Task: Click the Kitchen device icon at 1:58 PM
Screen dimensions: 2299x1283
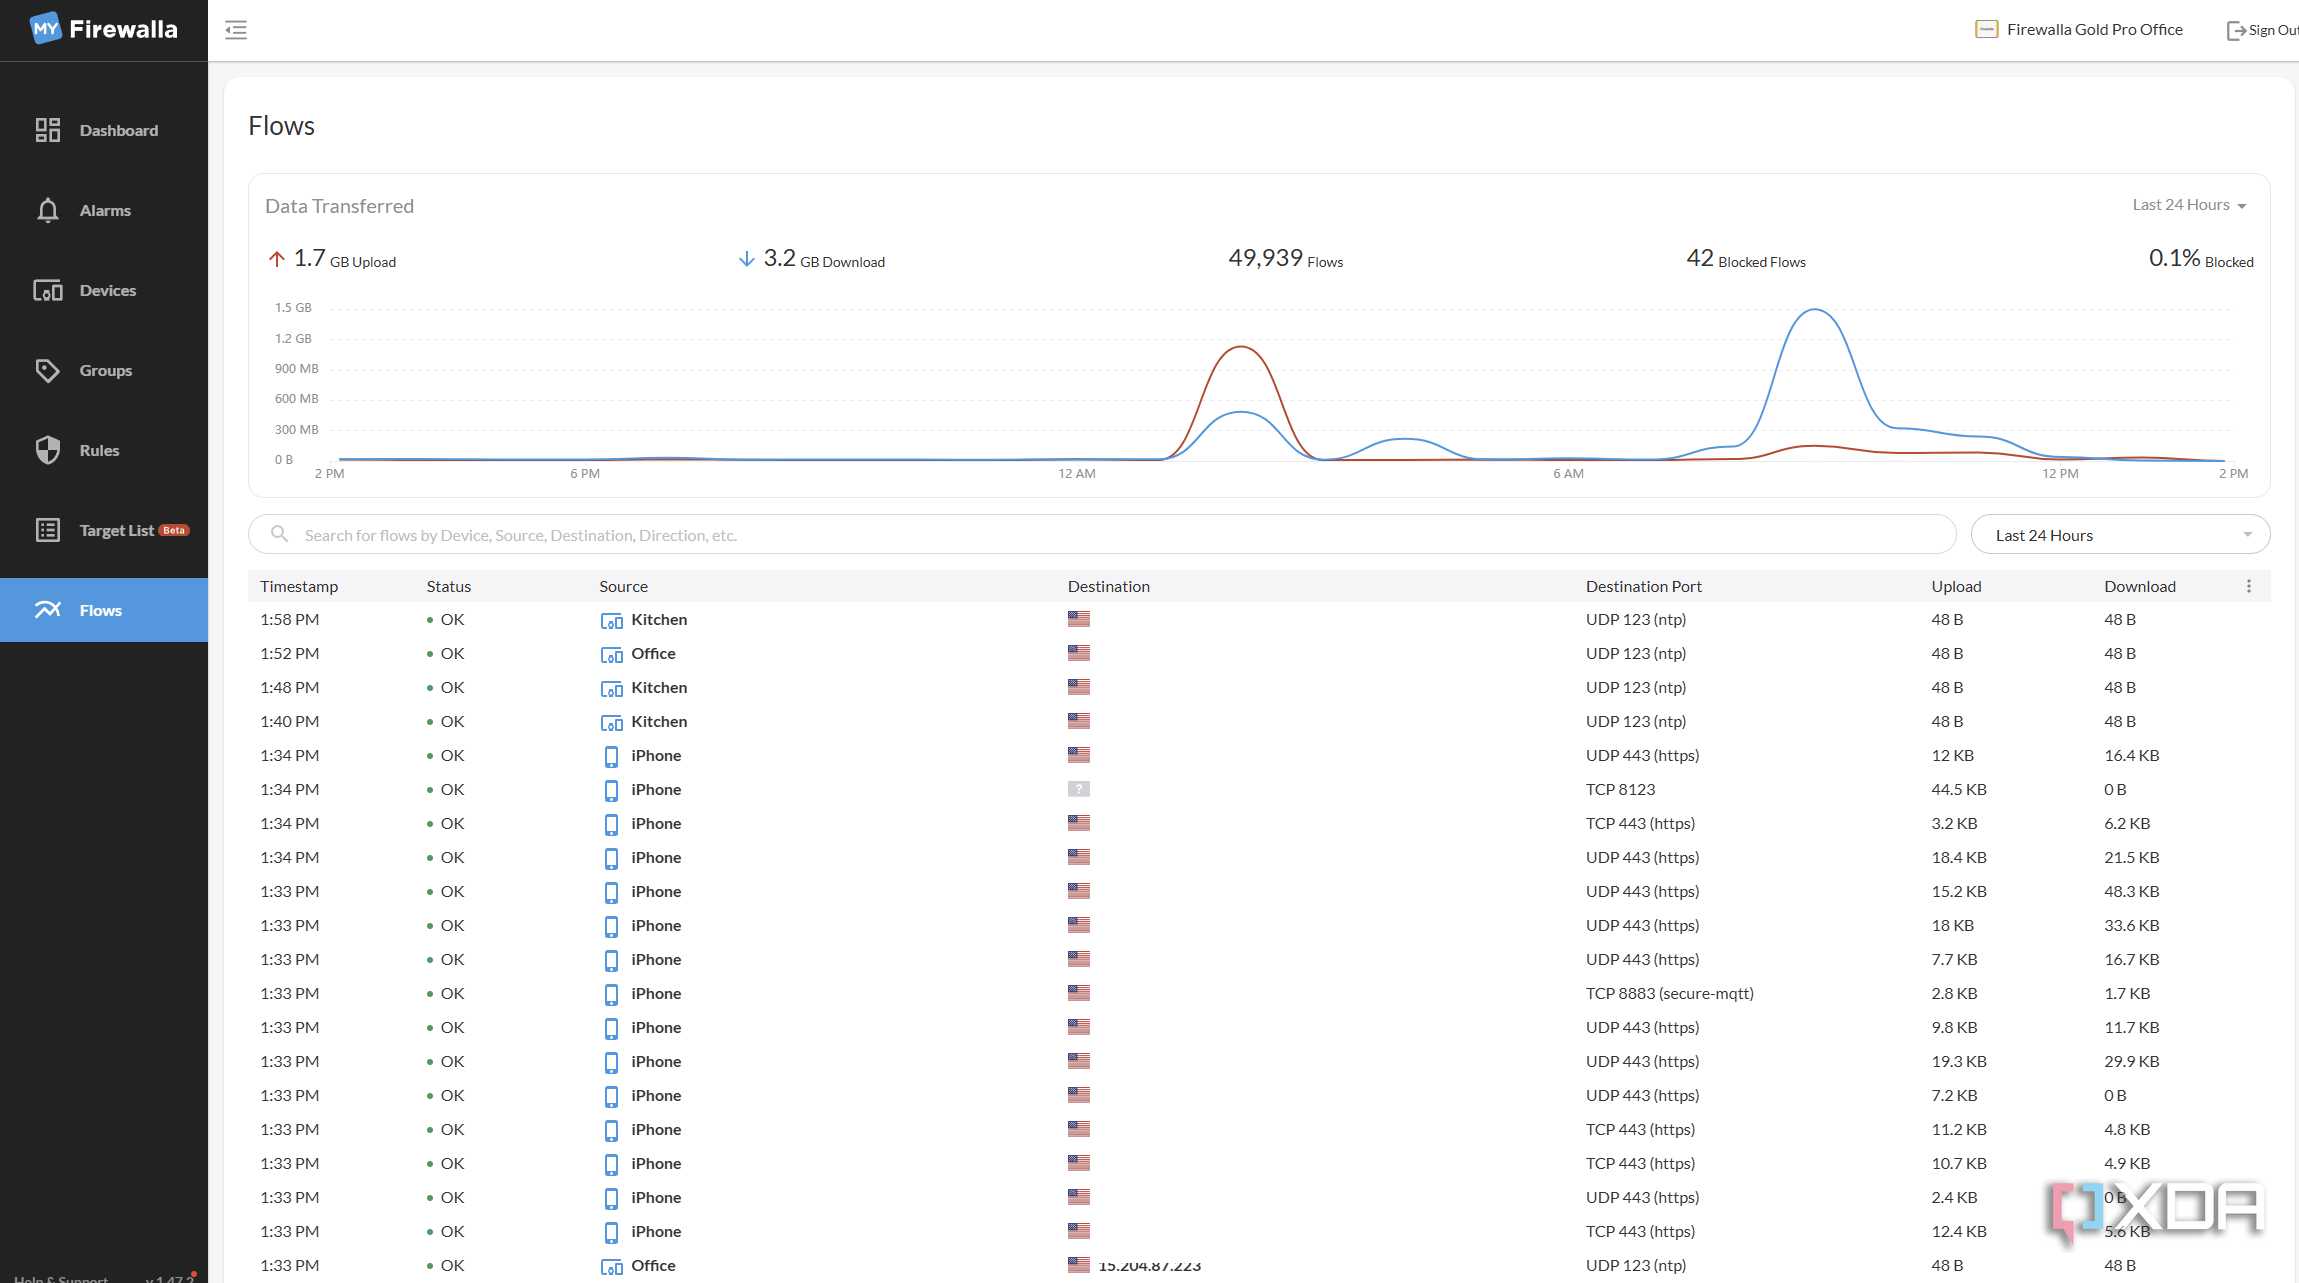Action: pos(611,621)
